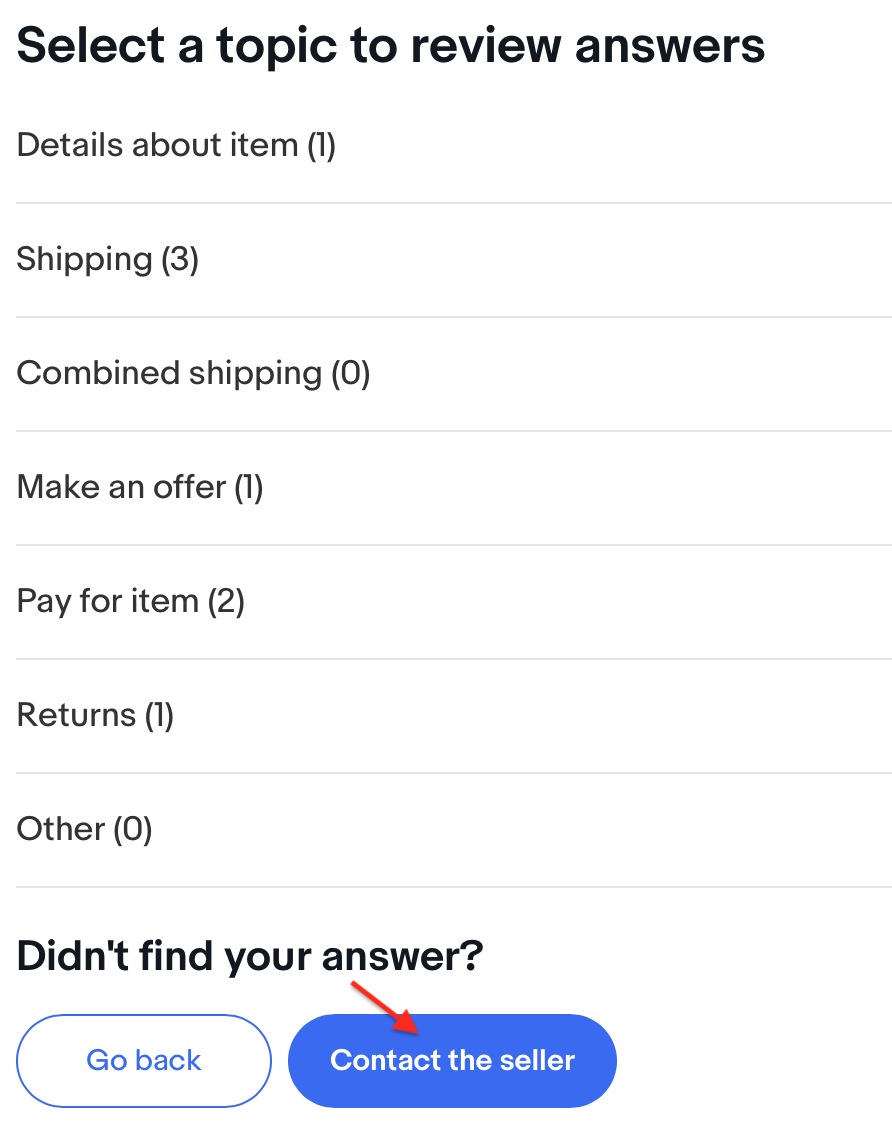Click the (1) count beside Make an offer
Viewport: 892px width, 1146px height.
tap(248, 488)
